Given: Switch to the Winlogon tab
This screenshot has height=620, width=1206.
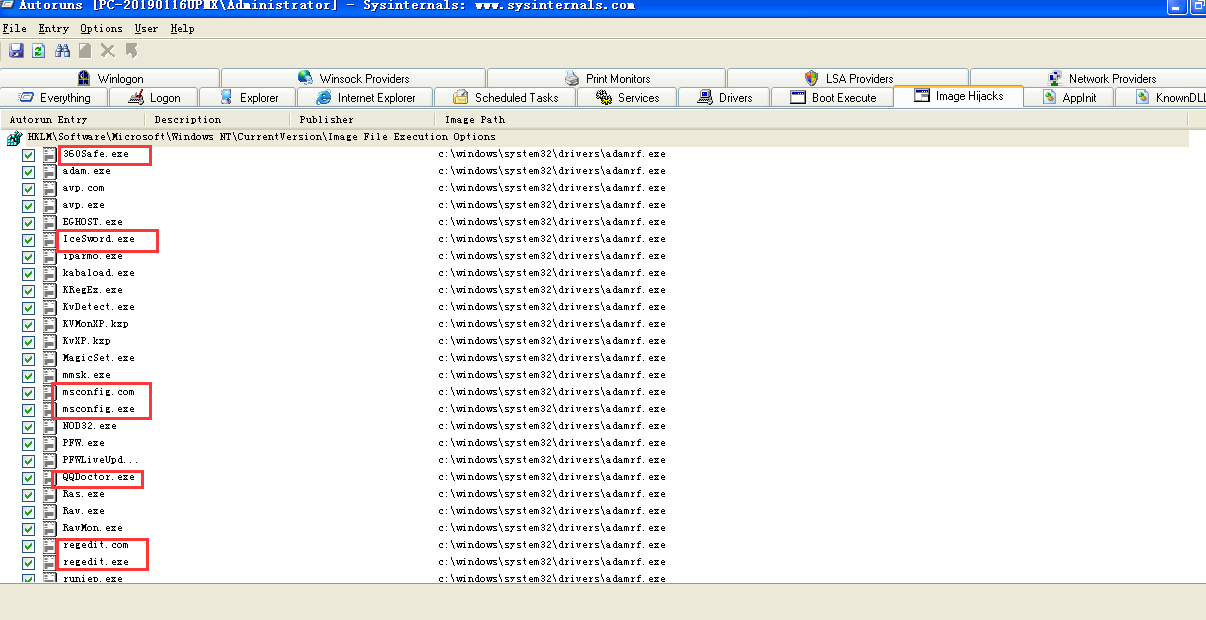Looking at the screenshot, I should coord(110,78).
